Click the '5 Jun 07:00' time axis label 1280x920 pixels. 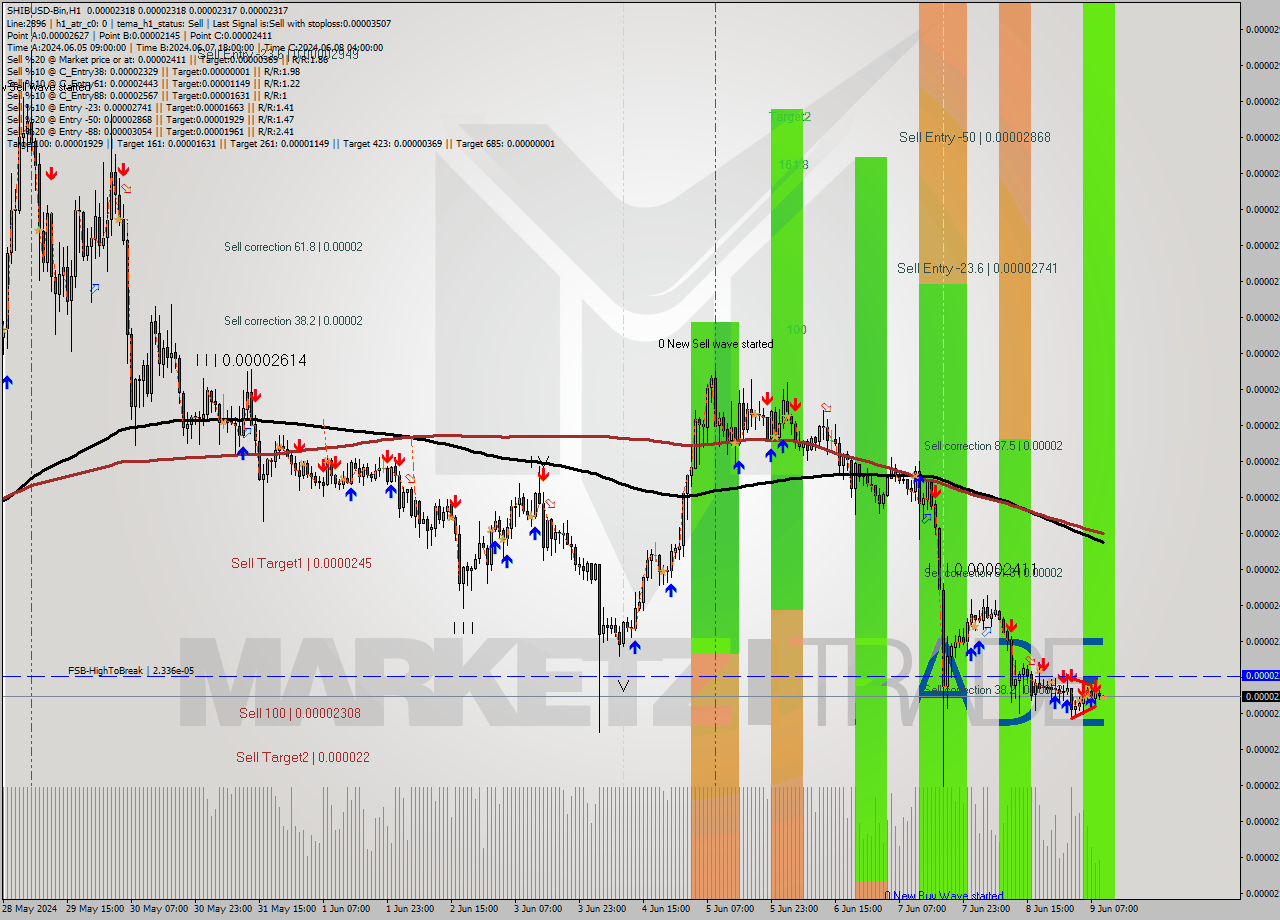[730, 909]
